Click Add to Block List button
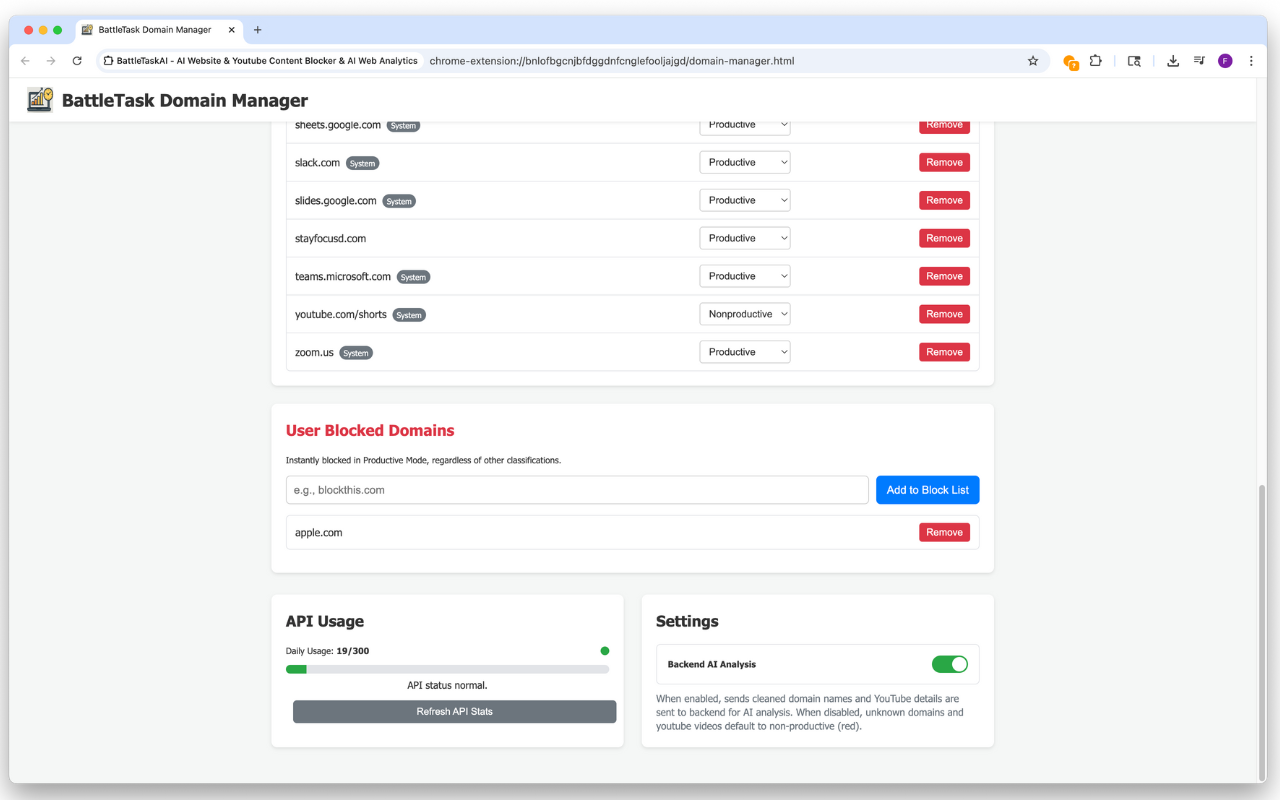Image resolution: width=1280 pixels, height=800 pixels. click(x=928, y=490)
